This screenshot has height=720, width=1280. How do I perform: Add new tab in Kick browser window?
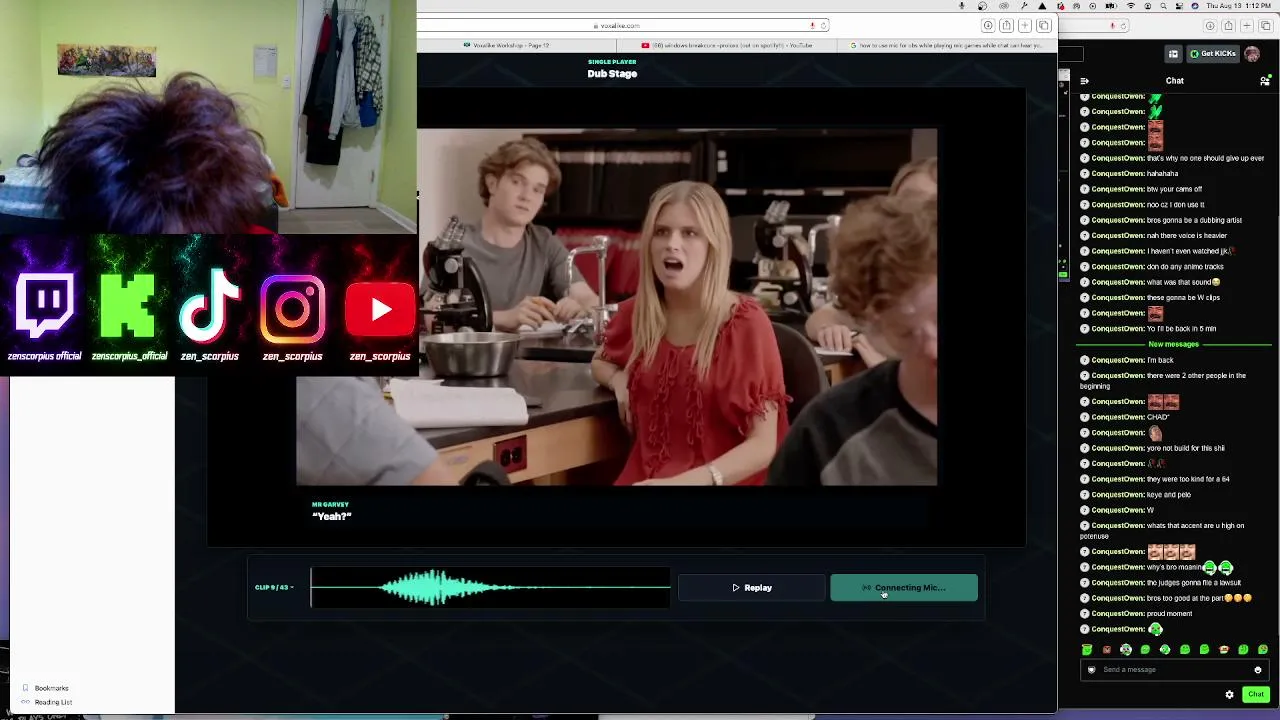[x=1247, y=26]
